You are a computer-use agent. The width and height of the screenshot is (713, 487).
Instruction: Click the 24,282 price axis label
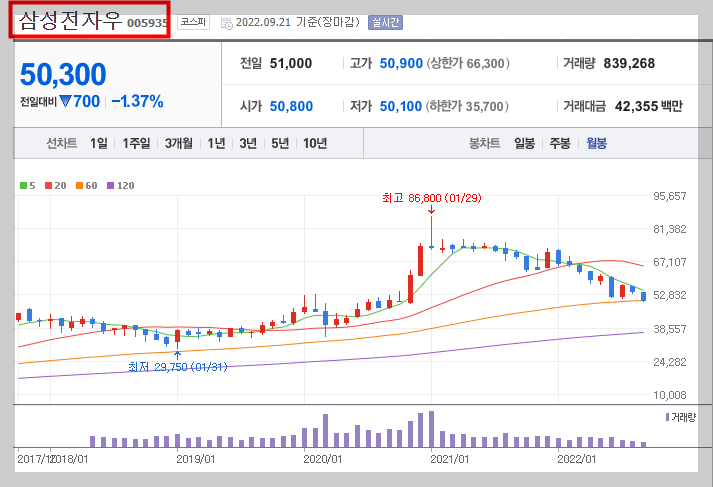click(x=669, y=362)
